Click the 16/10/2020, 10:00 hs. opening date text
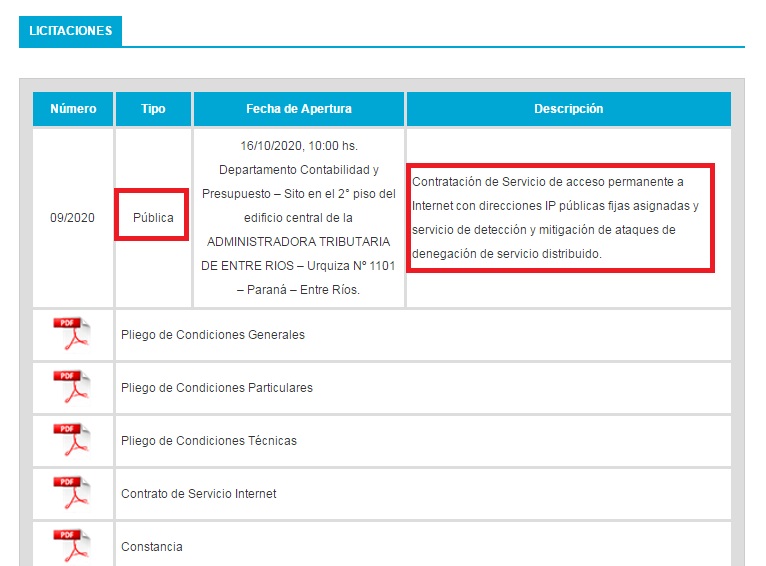This screenshot has width=766, height=566. (299, 146)
